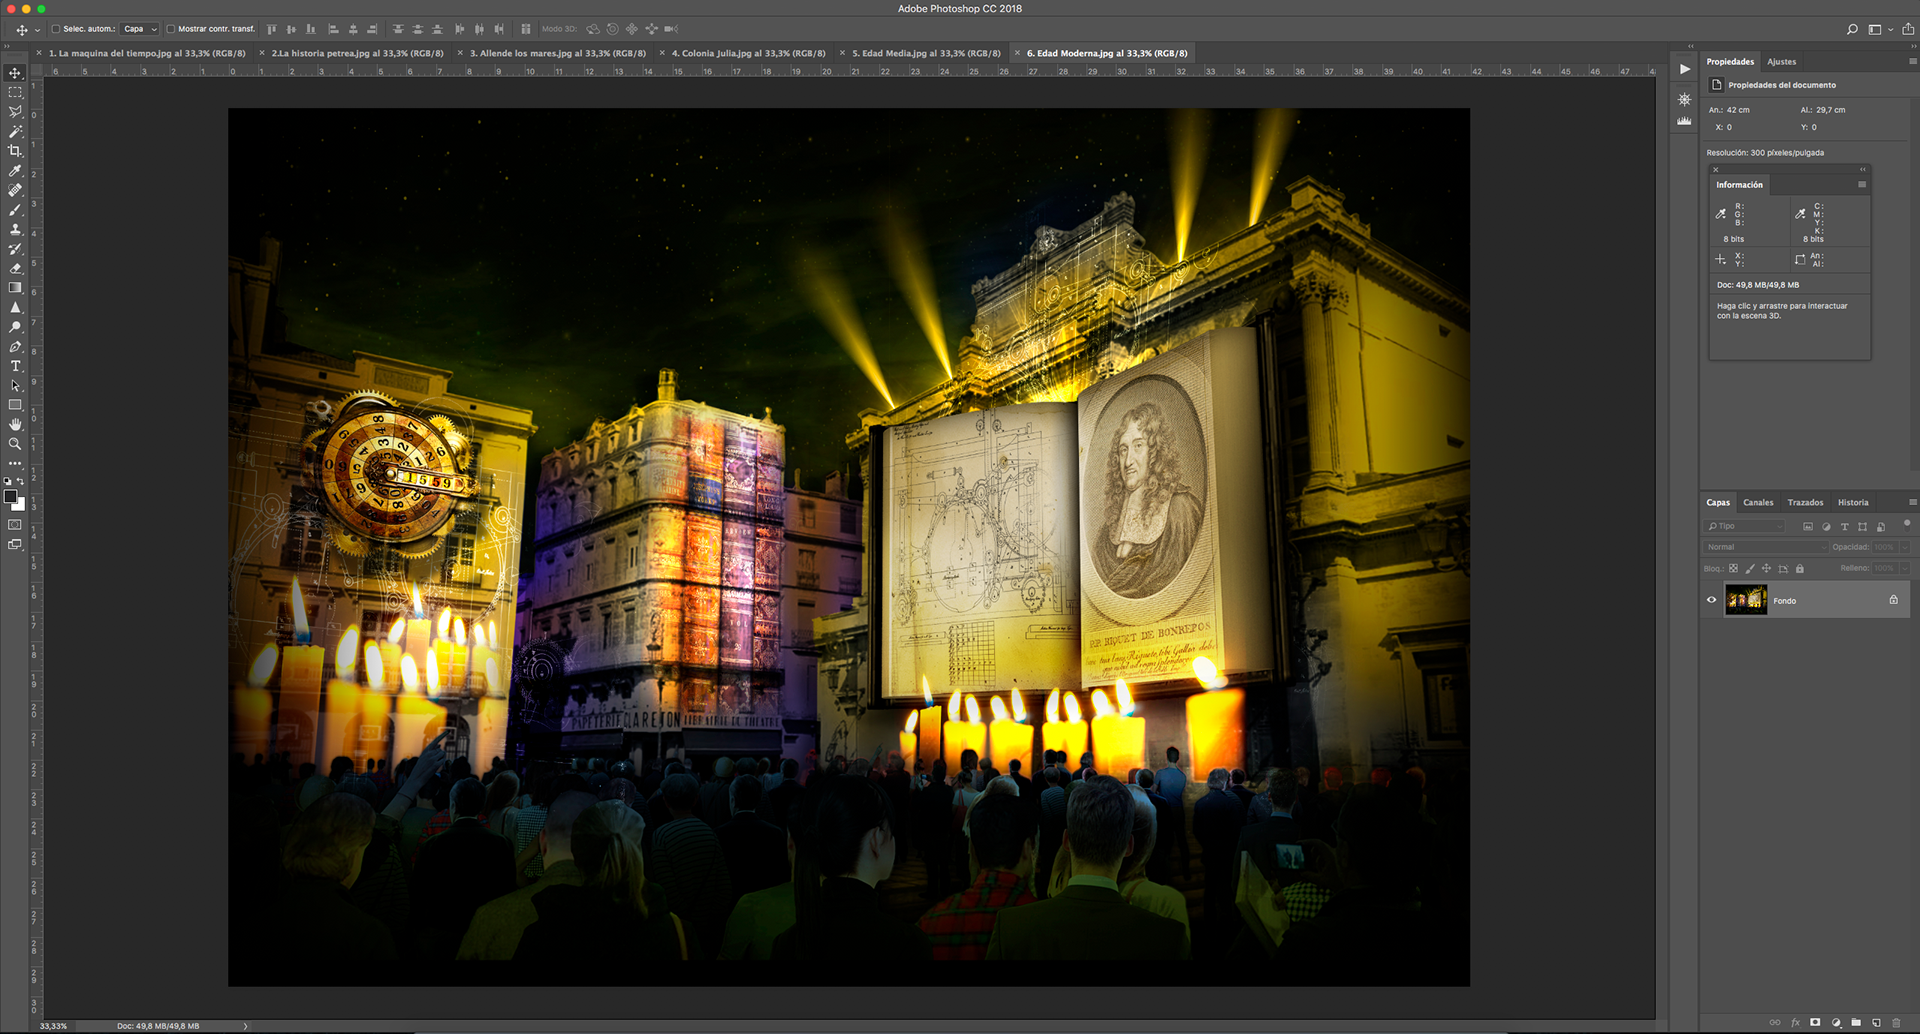The width and height of the screenshot is (1920, 1034).
Task: Switch to tab 1. La maquina del tiempo.jpg
Action: coord(147,53)
